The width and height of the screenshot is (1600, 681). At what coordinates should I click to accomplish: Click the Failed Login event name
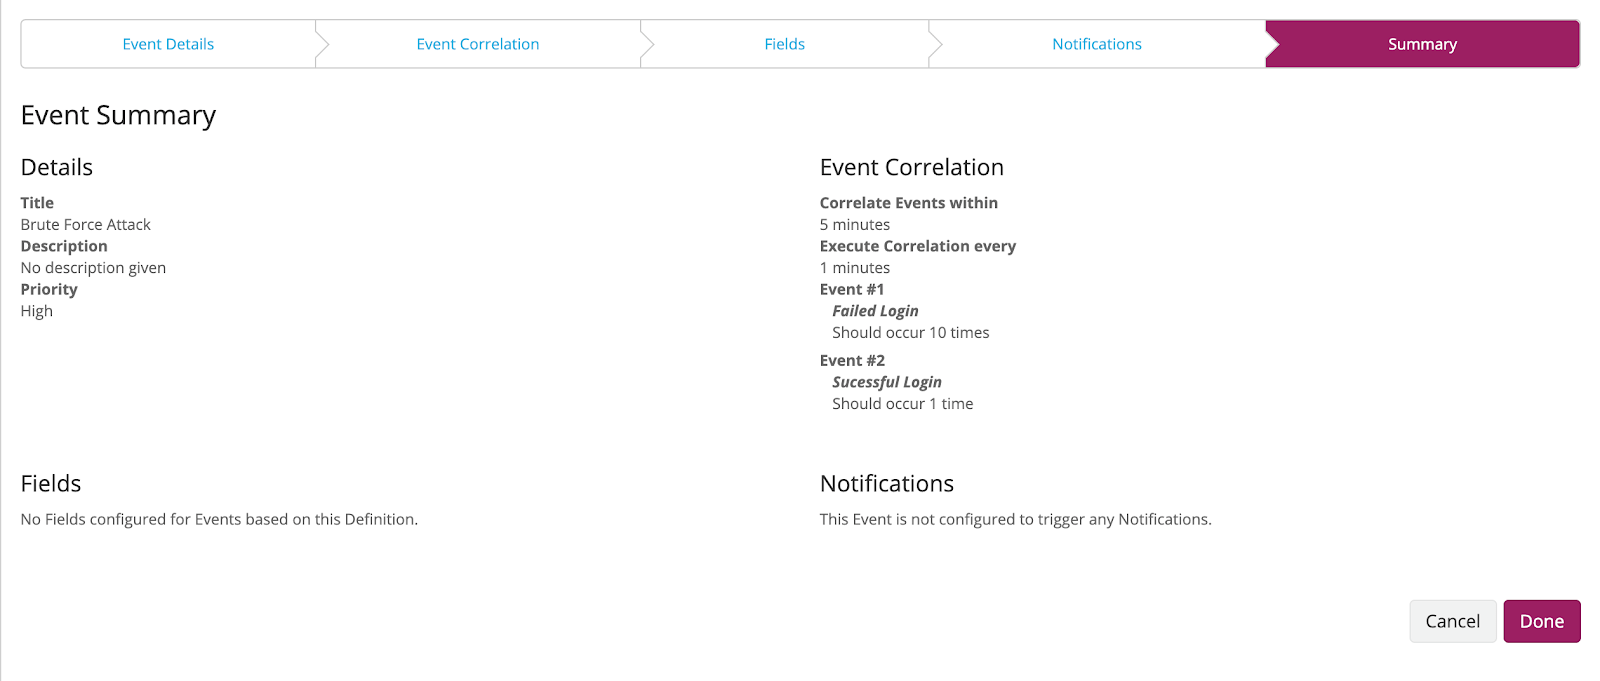point(875,311)
